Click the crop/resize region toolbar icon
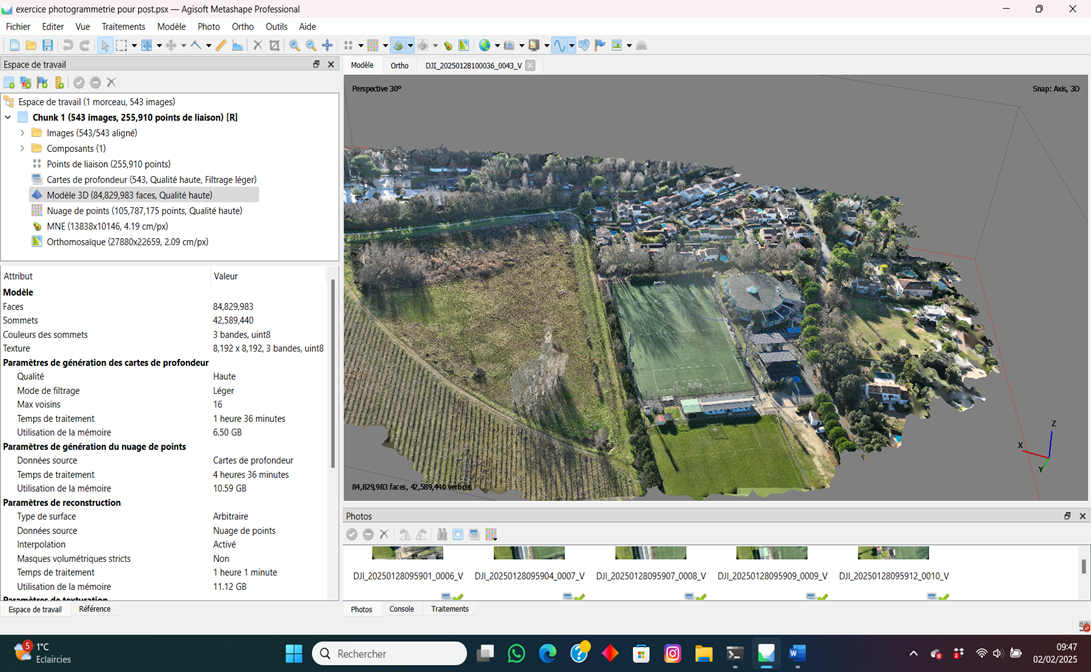Screen dimensions: 1091x672 tap(274, 45)
